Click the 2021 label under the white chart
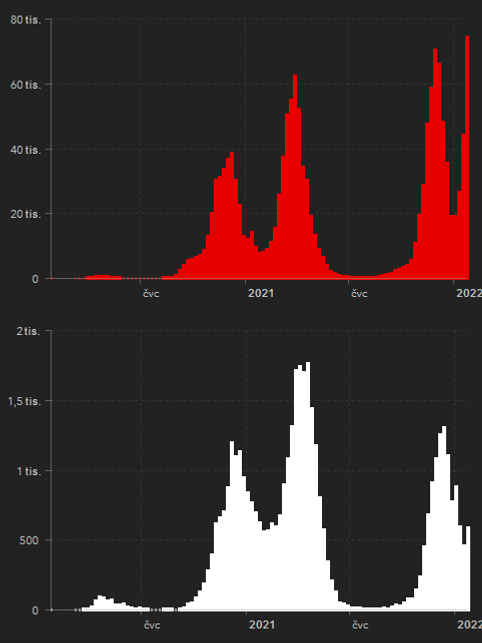This screenshot has width=482, height=643. coord(262,625)
